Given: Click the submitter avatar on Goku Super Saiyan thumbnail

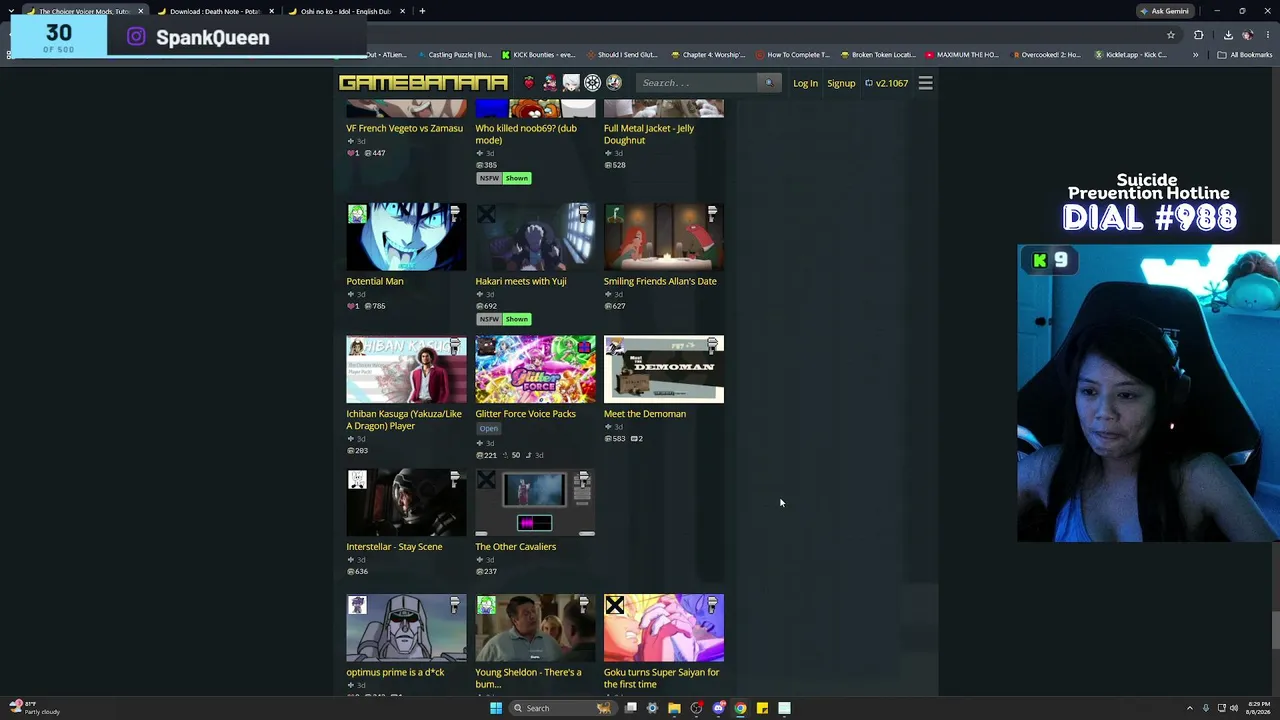Looking at the screenshot, I should (614, 605).
